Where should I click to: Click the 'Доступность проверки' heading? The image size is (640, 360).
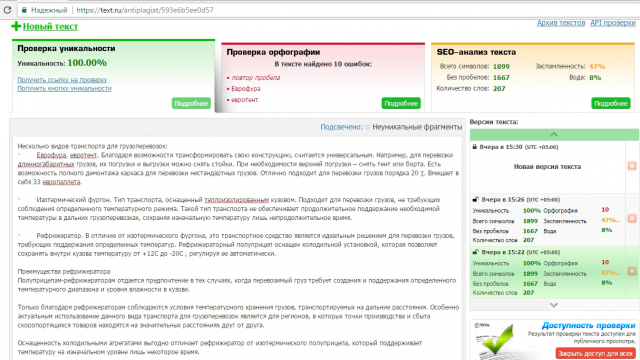(588, 325)
